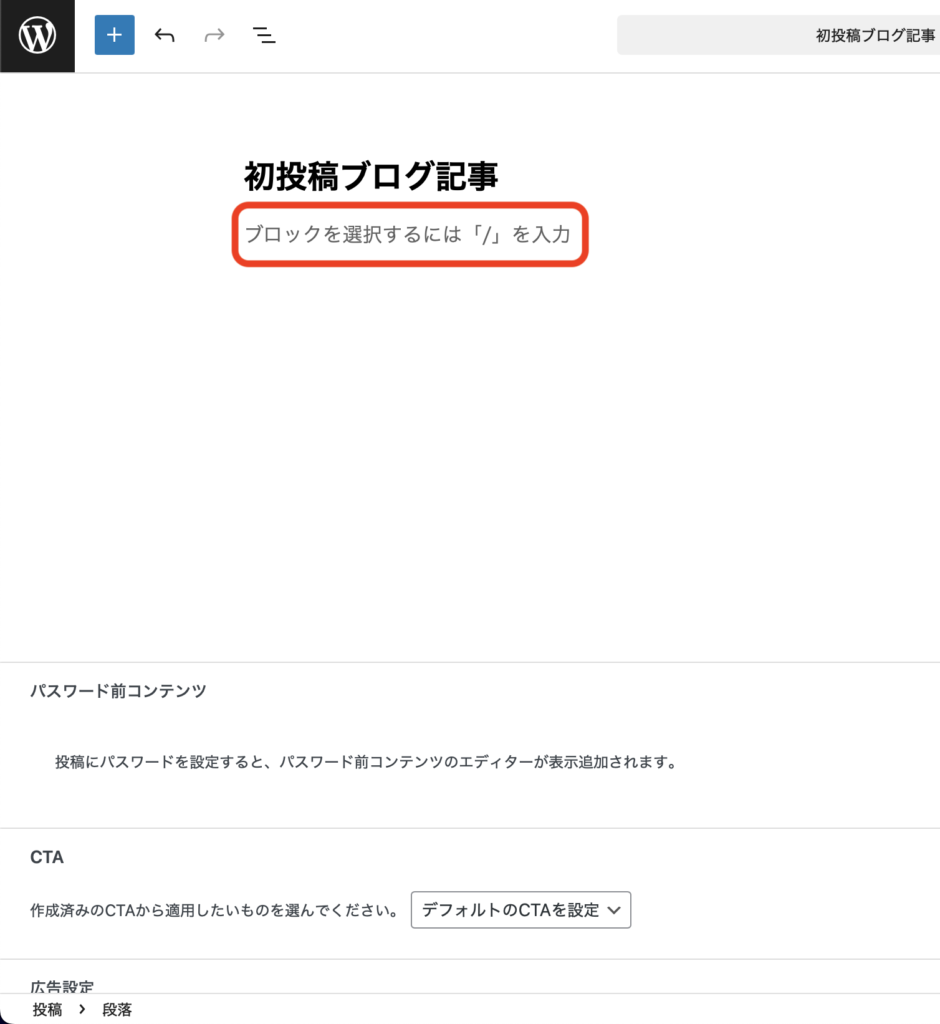The width and height of the screenshot is (940, 1024).
Task: Click the post title 初投稿ブログ記事 heading
Action: (371, 177)
